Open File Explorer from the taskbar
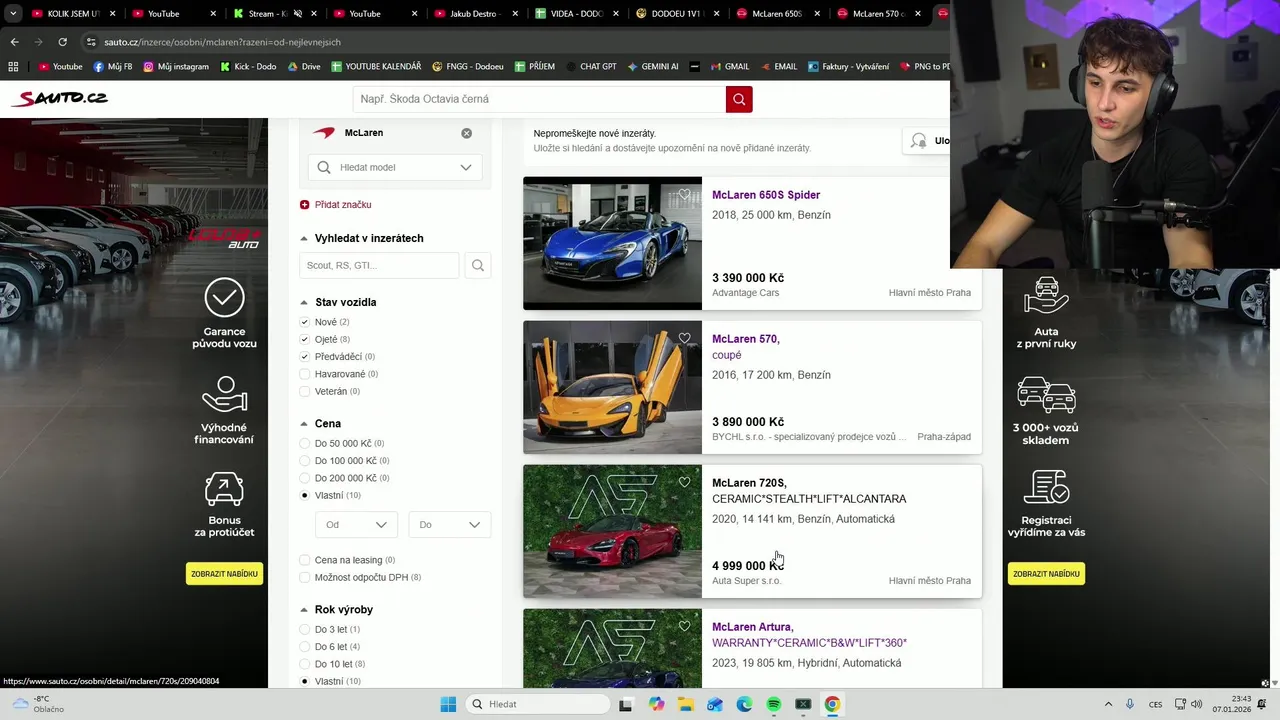 (685, 704)
